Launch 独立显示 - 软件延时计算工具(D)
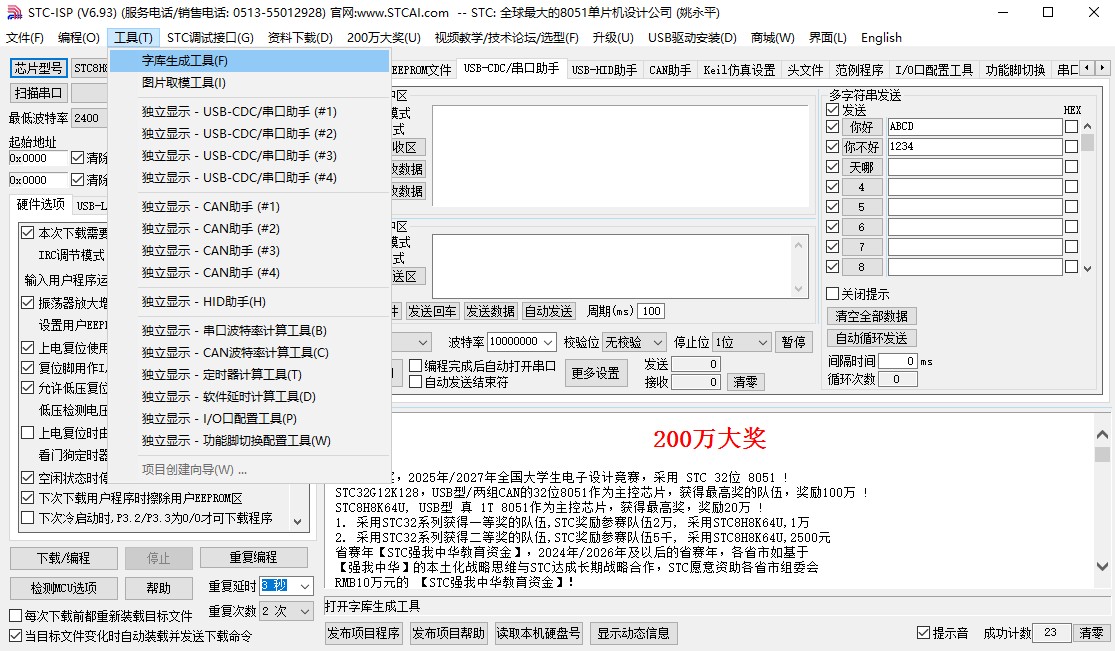The height and width of the screenshot is (651, 1115). [x=250, y=397]
